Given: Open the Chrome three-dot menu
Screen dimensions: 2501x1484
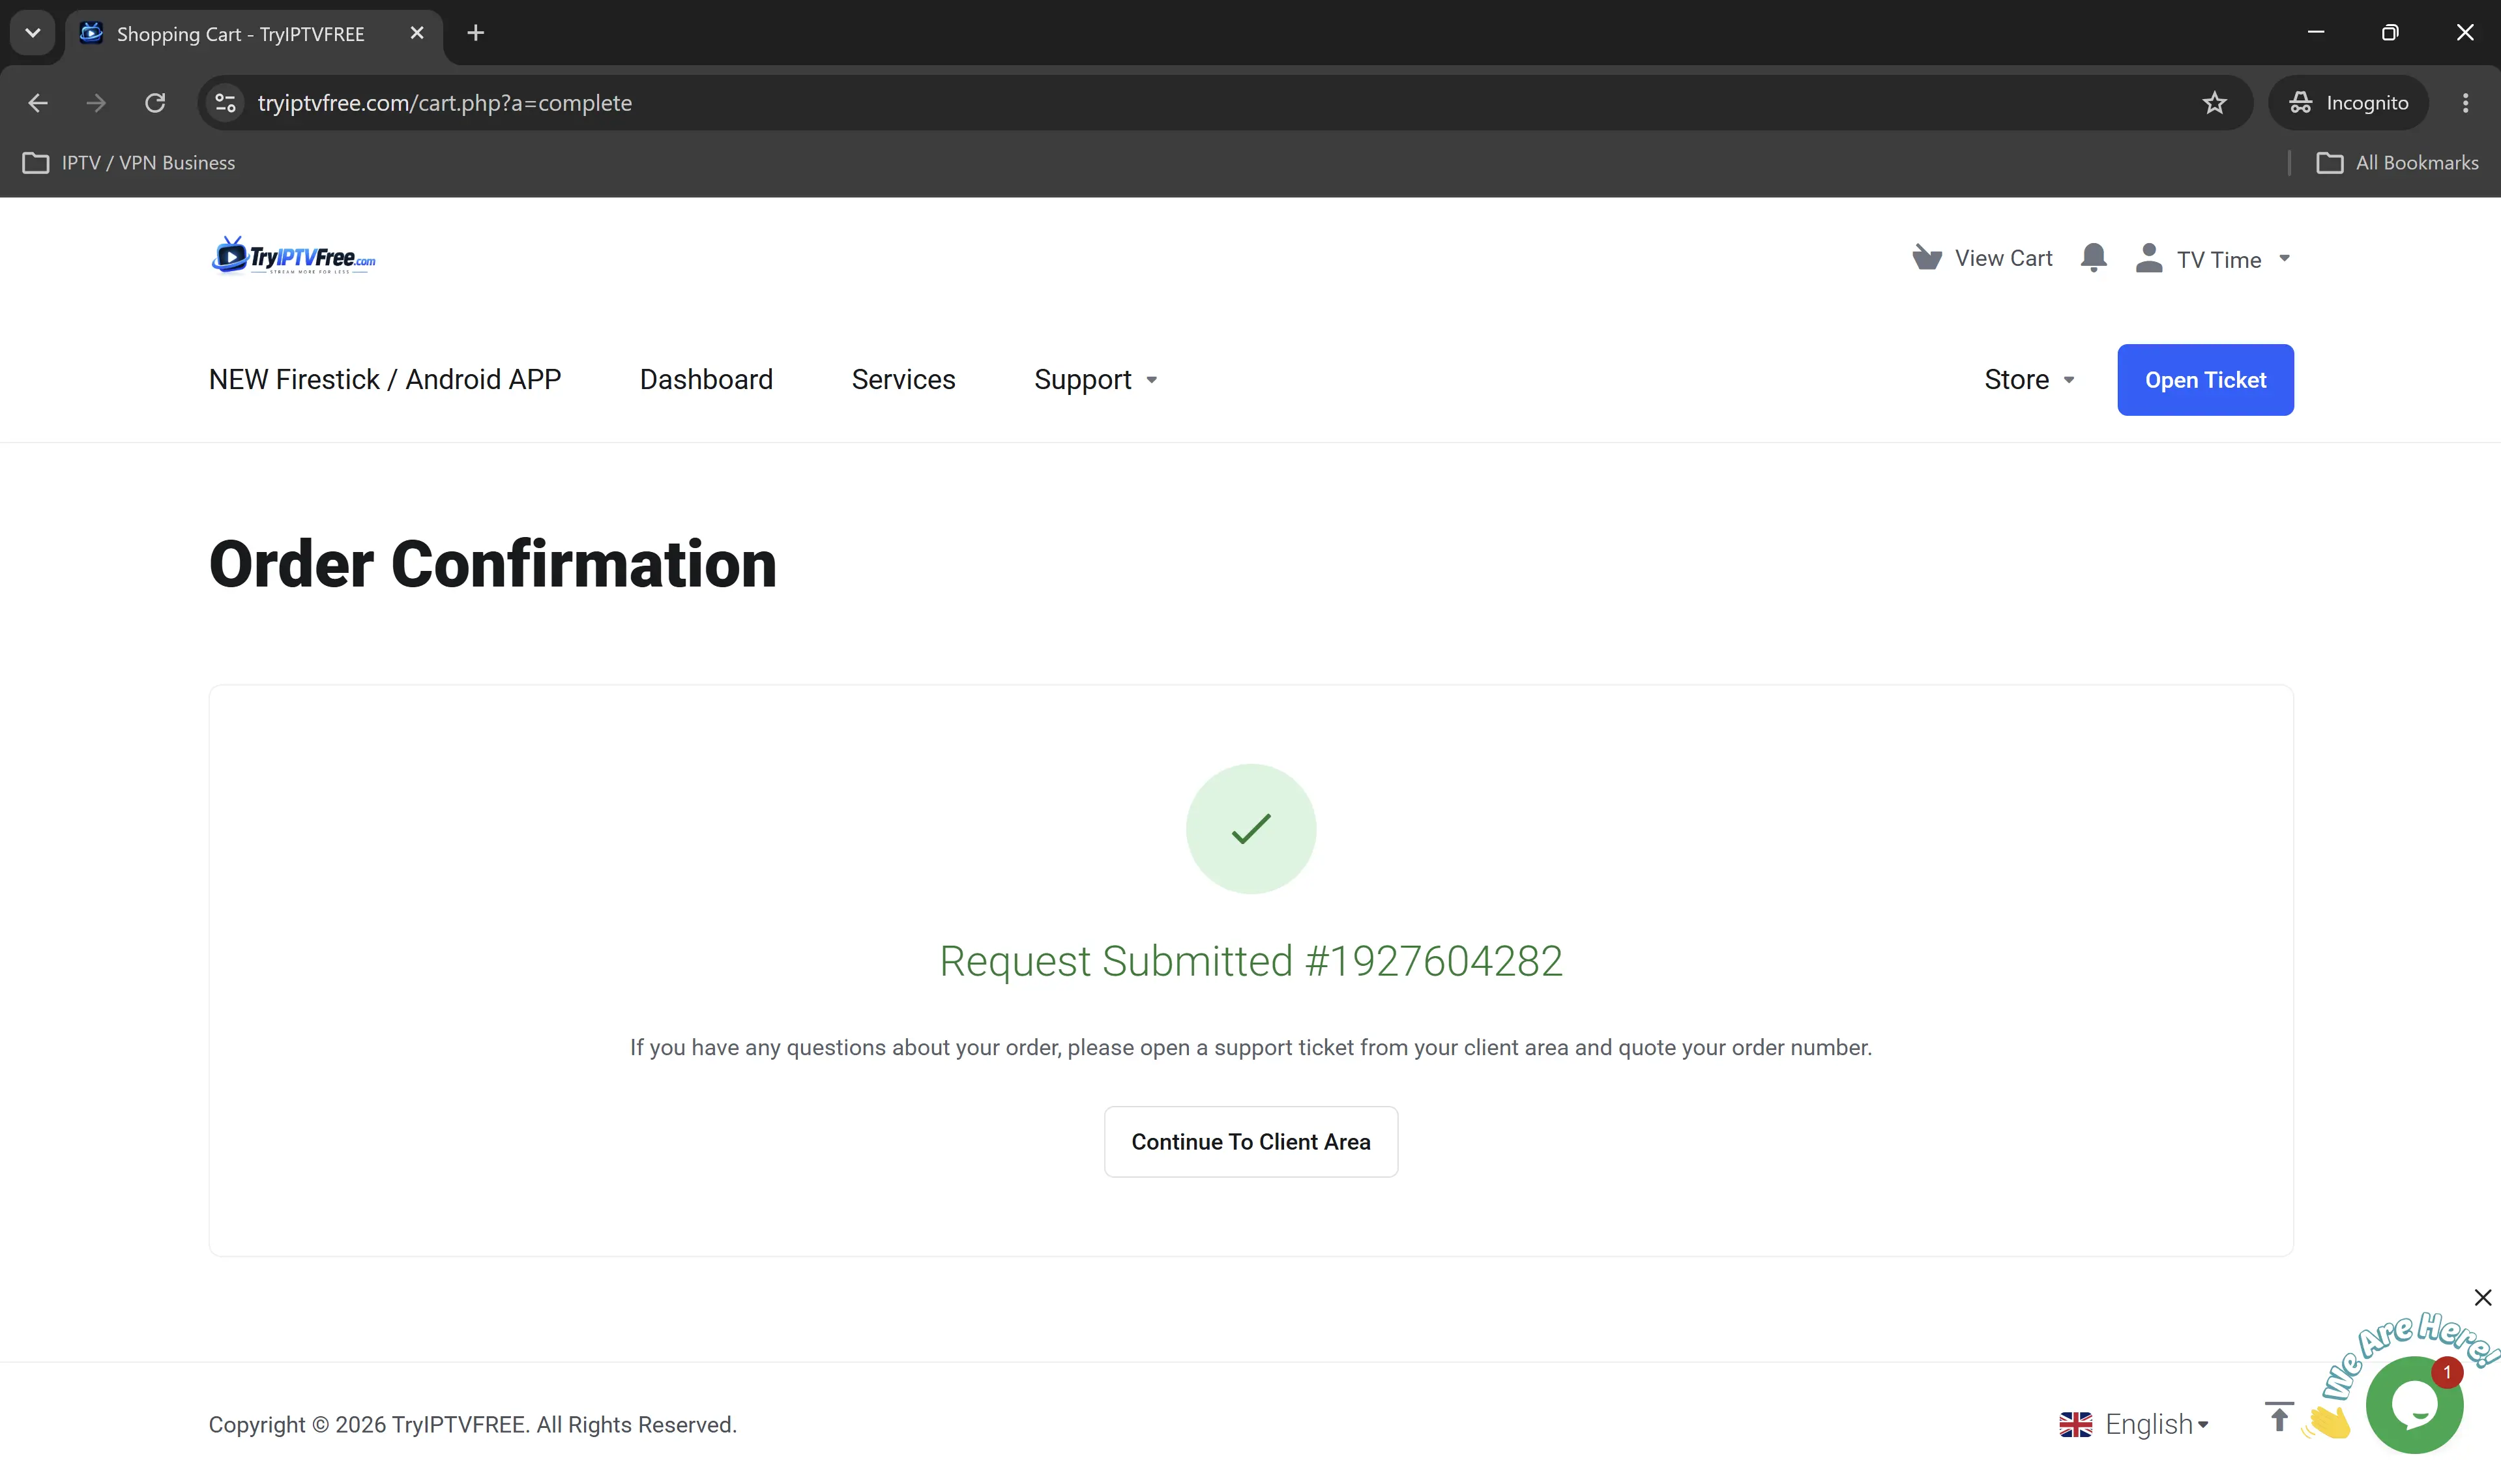Looking at the screenshot, I should (x=2465, y=103).
